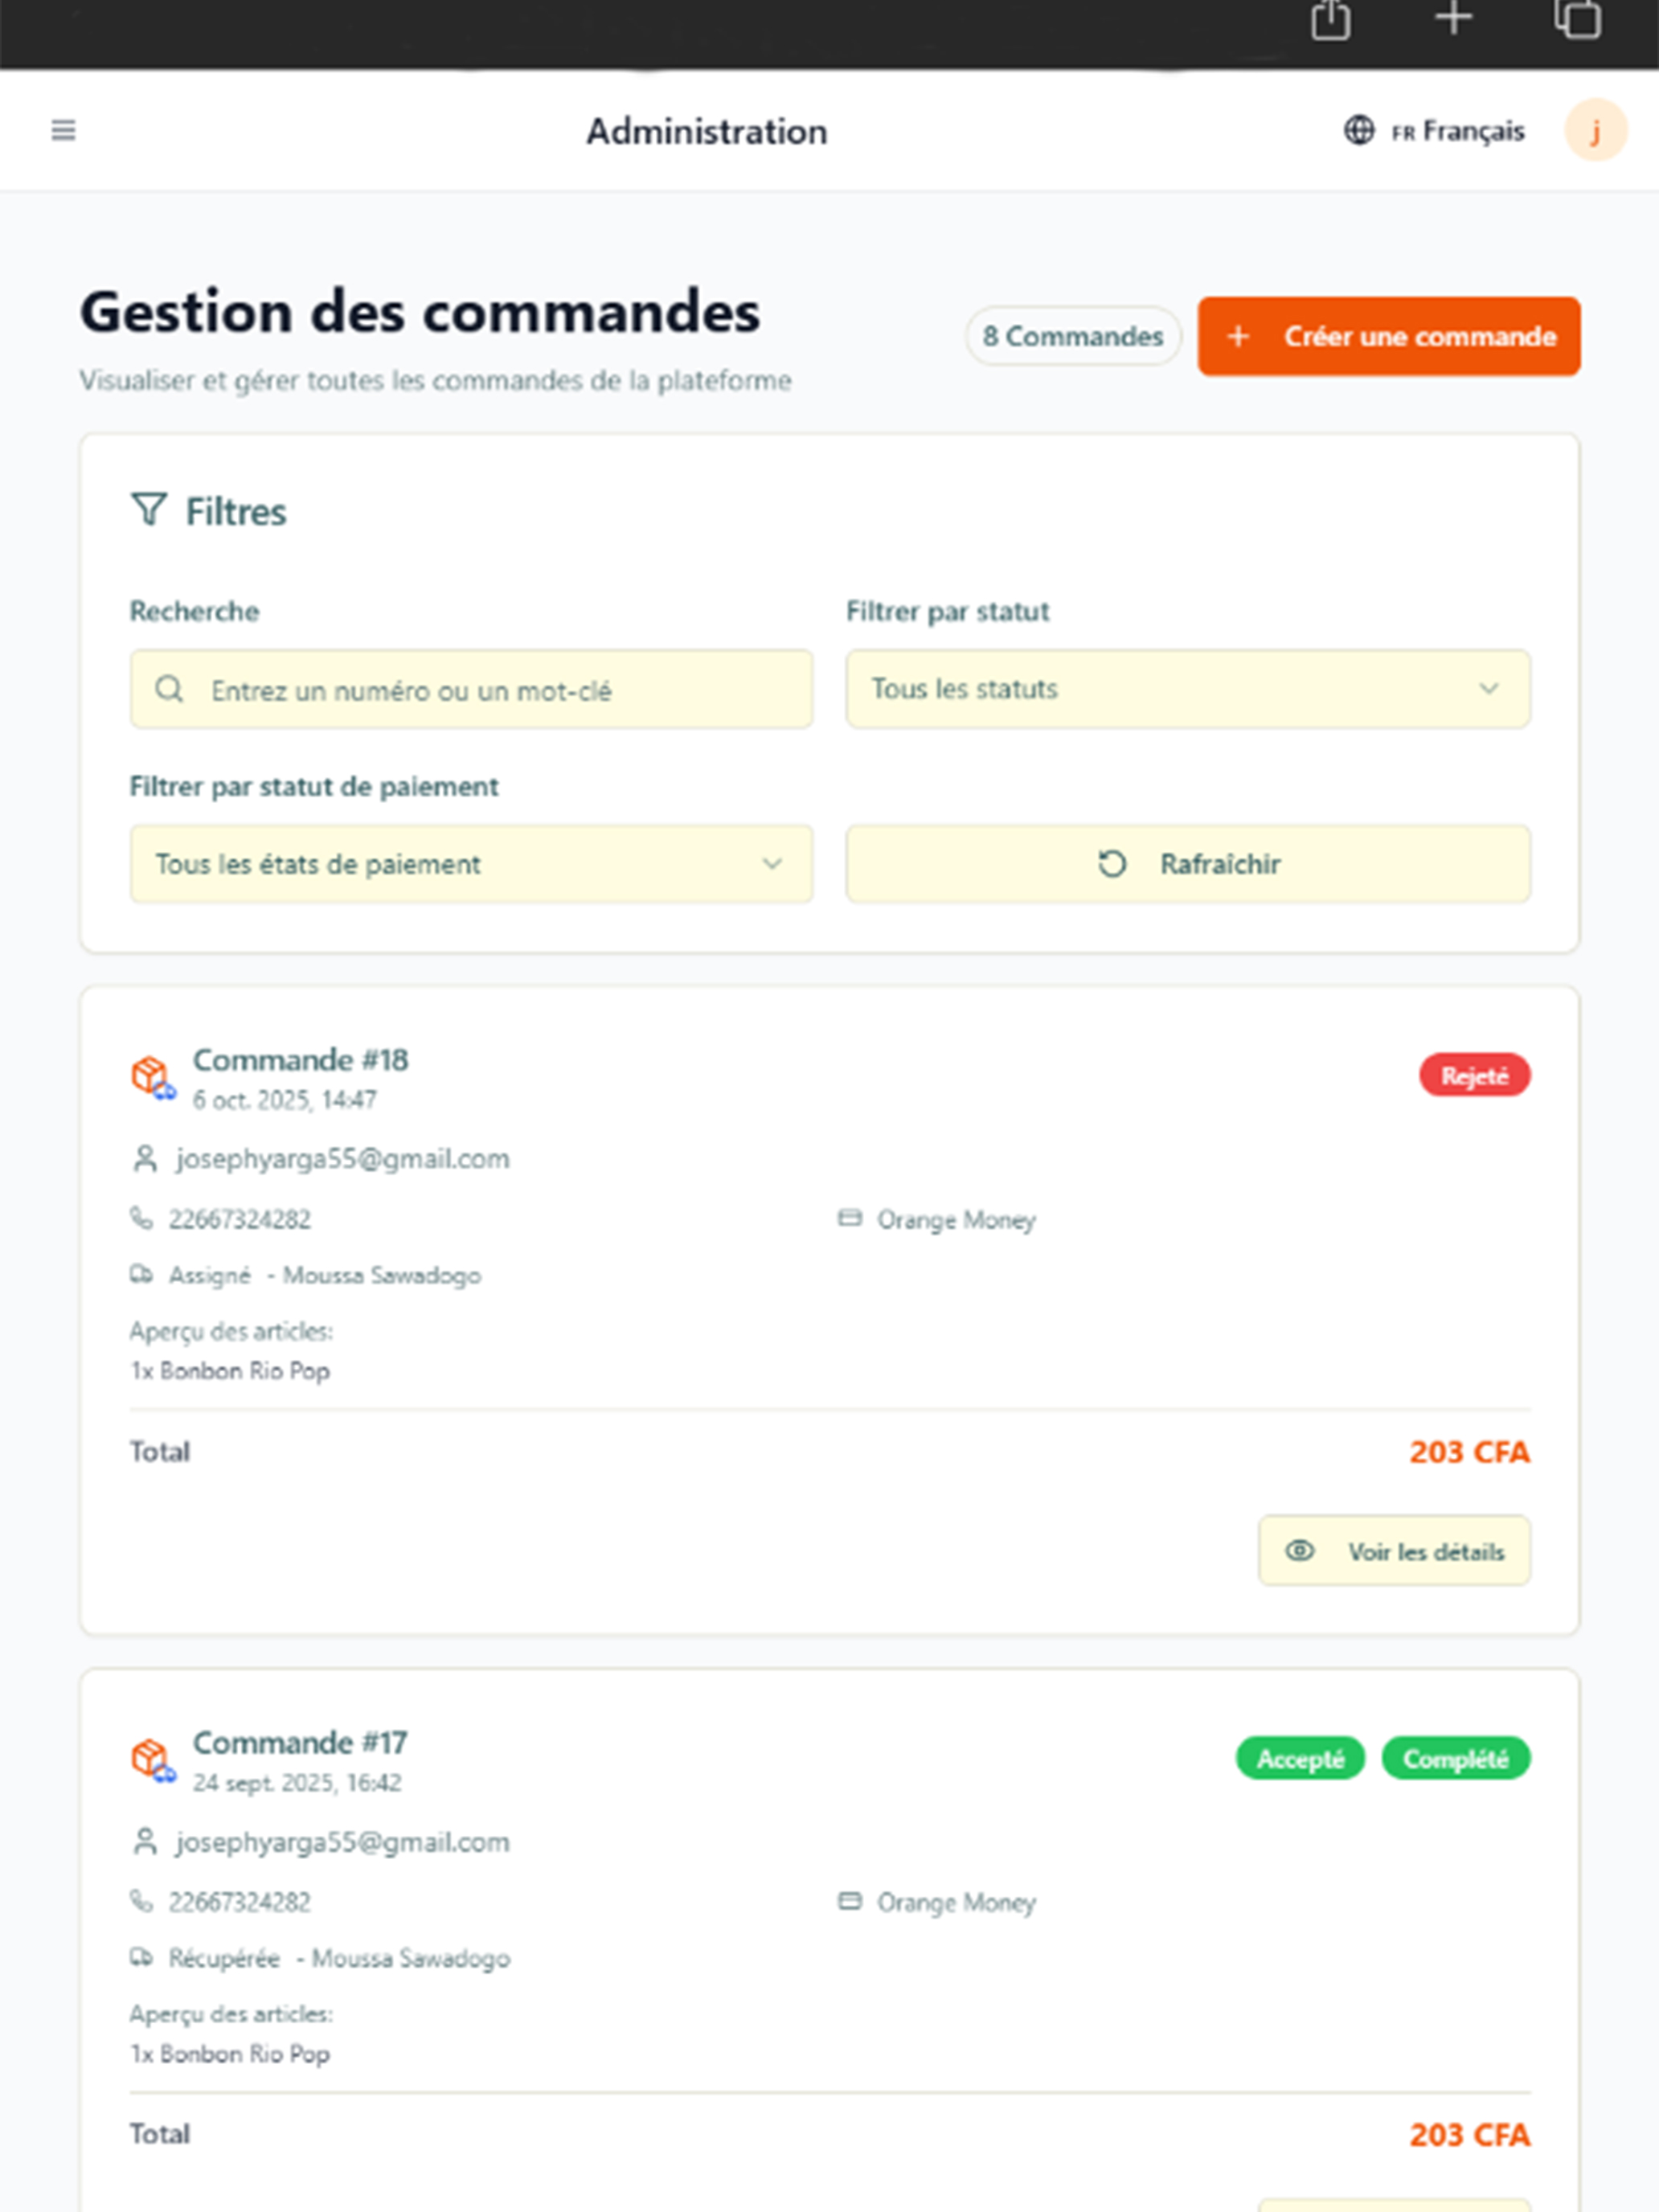Click the package icon of Commande #17
The width and height of the screenshot is (1659, 2212).
pos(153,1760)
